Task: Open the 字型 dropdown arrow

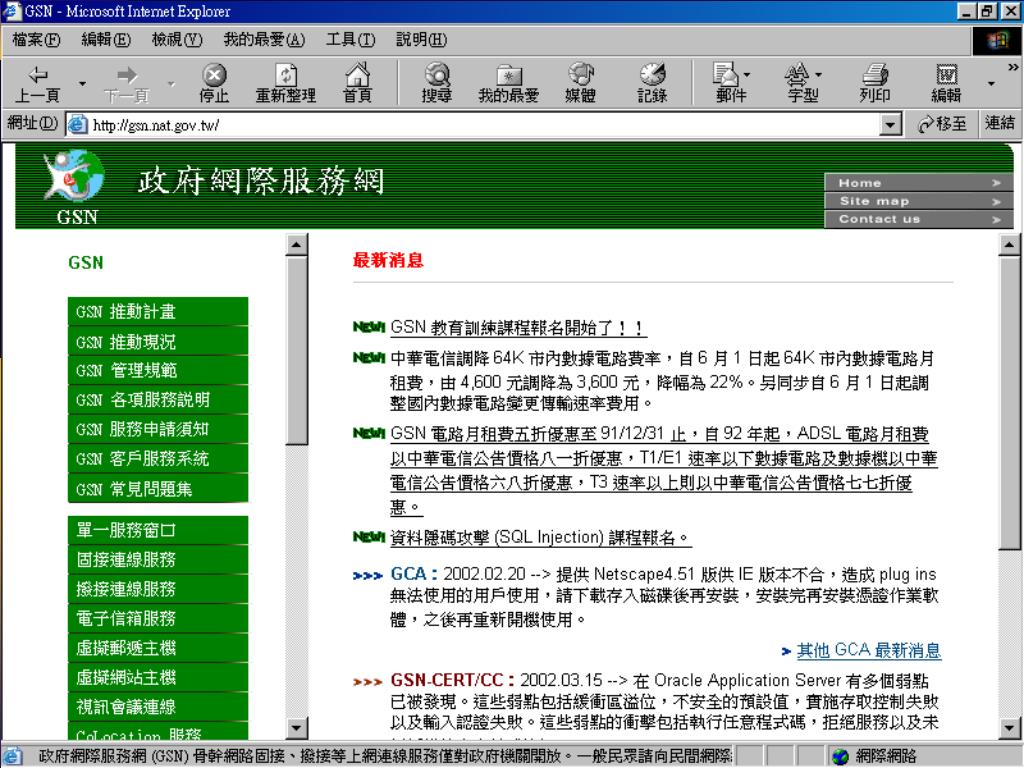Action: pyautogui.click(x=819, y=74)
